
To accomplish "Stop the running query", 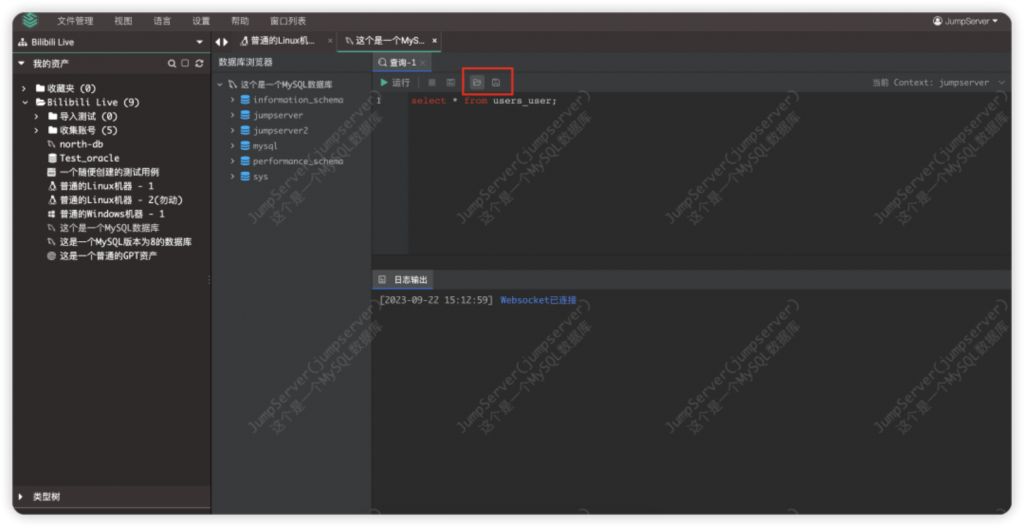I will pyautogui.click(x=432, y=82).
